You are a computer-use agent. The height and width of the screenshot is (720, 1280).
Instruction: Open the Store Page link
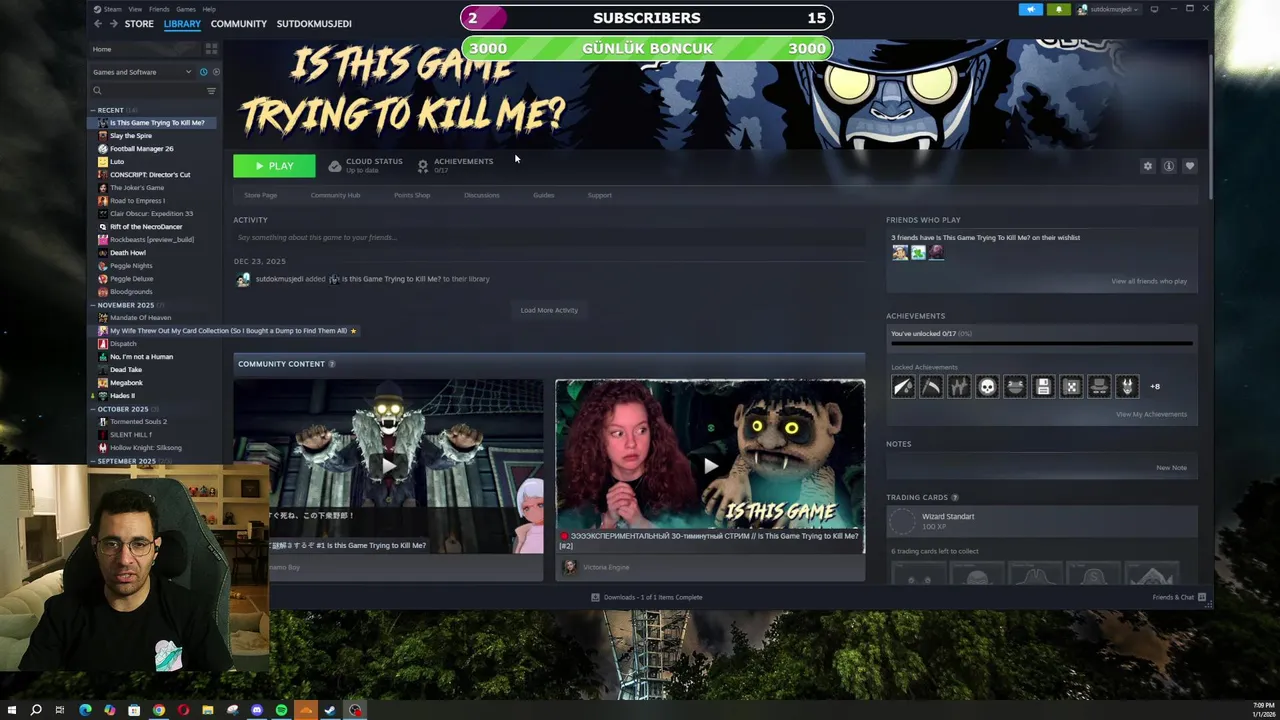point(261,195)
